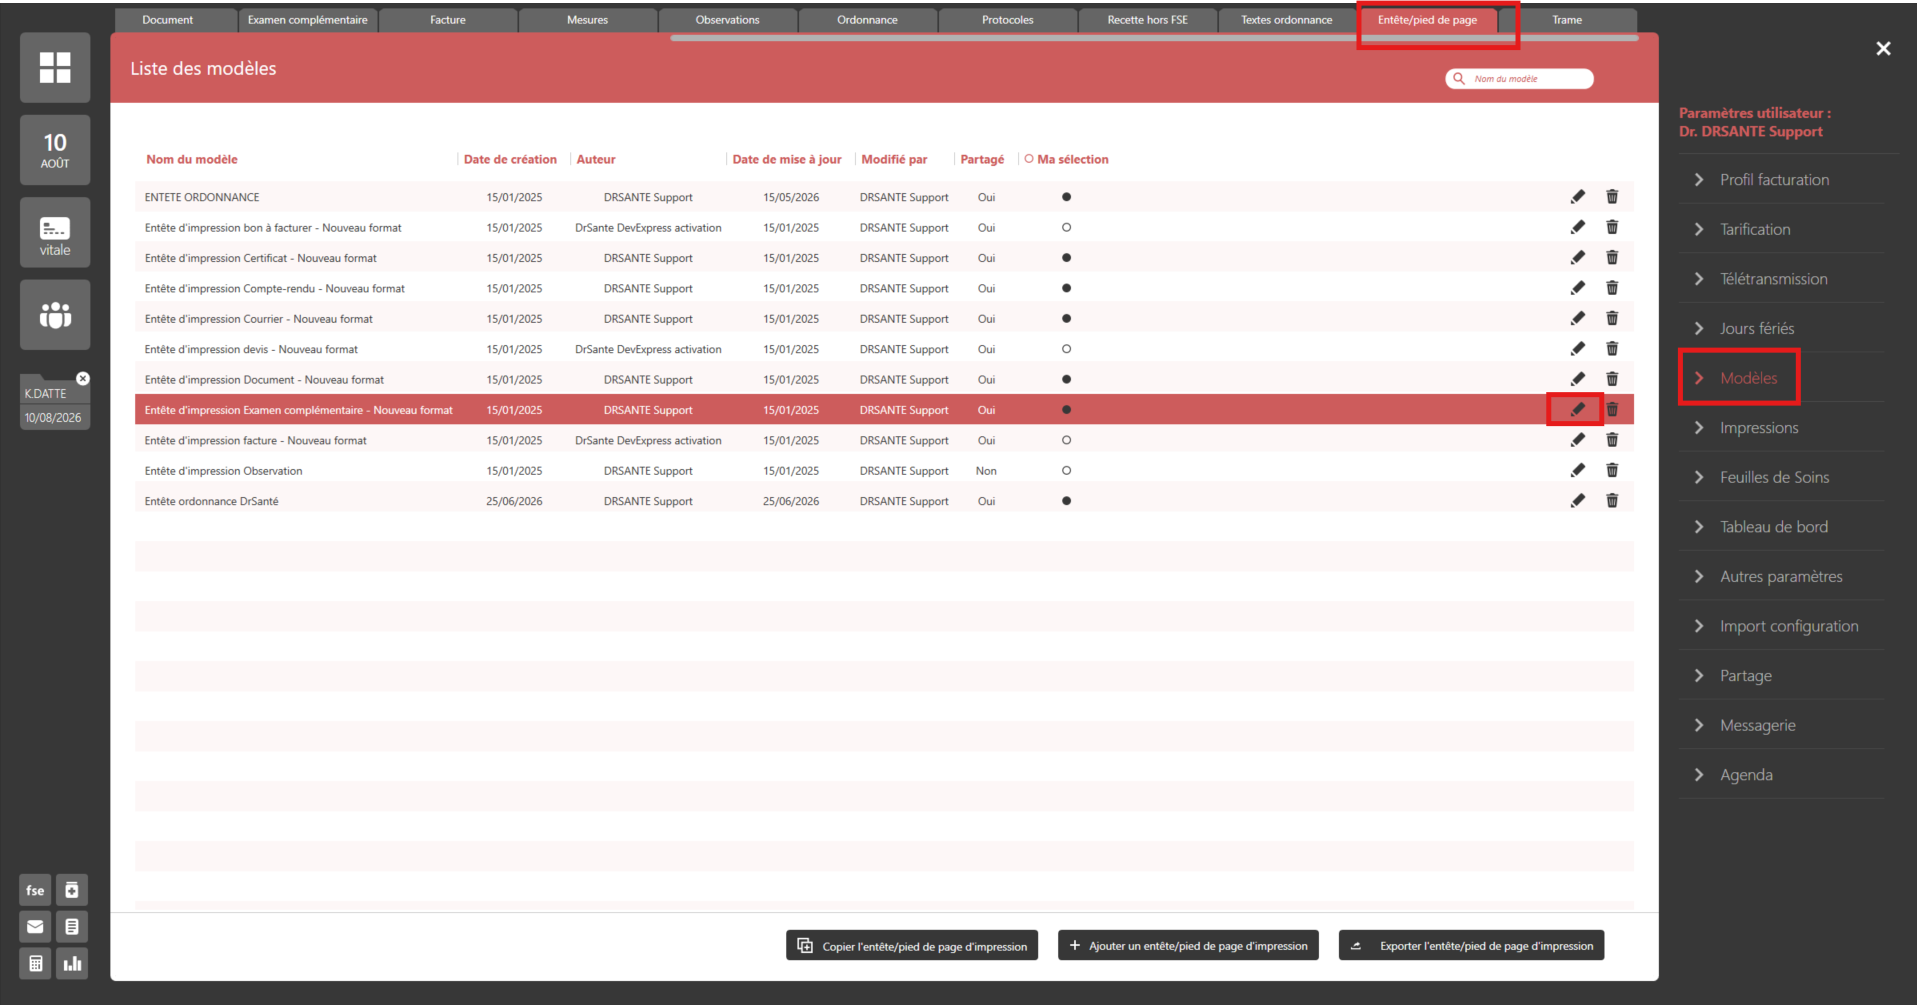Switch to the Protocoles tab
This screenshot has height=1005, width=1917.
point(1008,20)
